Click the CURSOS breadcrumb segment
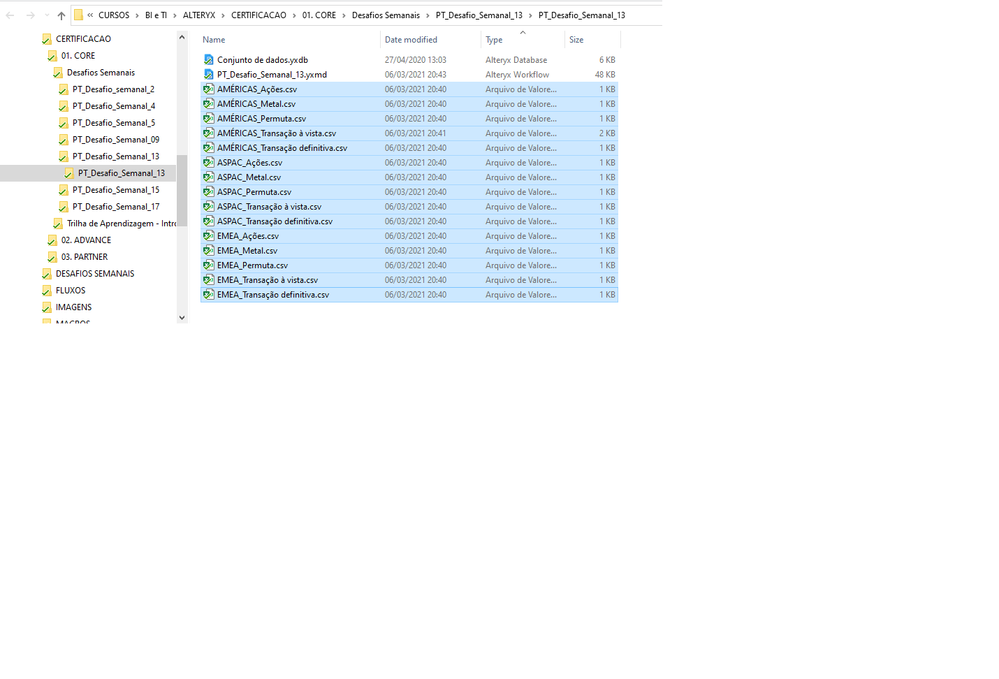 [113, 15]
